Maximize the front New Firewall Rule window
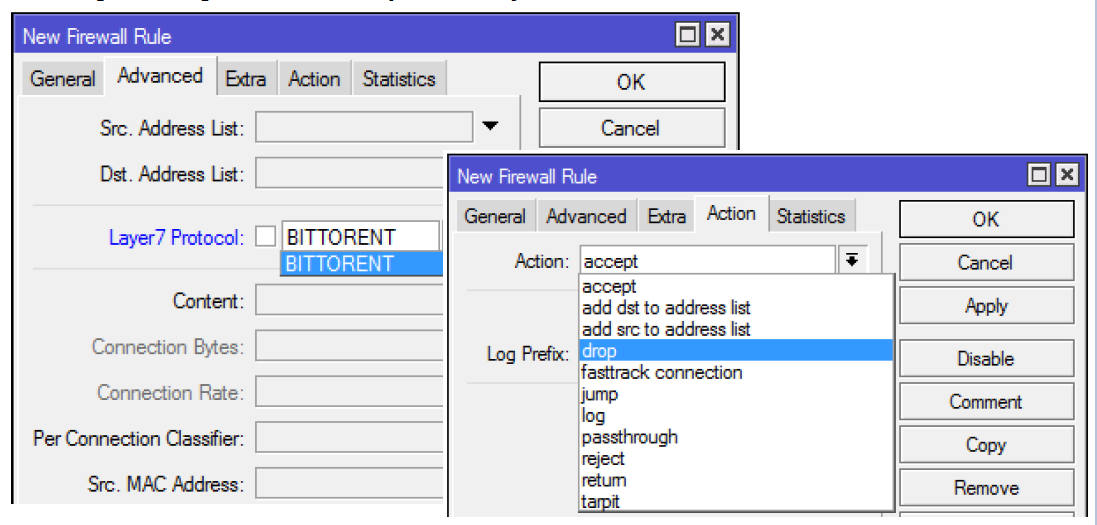This screenshot has width=1097, height=525. [1040, 176]
